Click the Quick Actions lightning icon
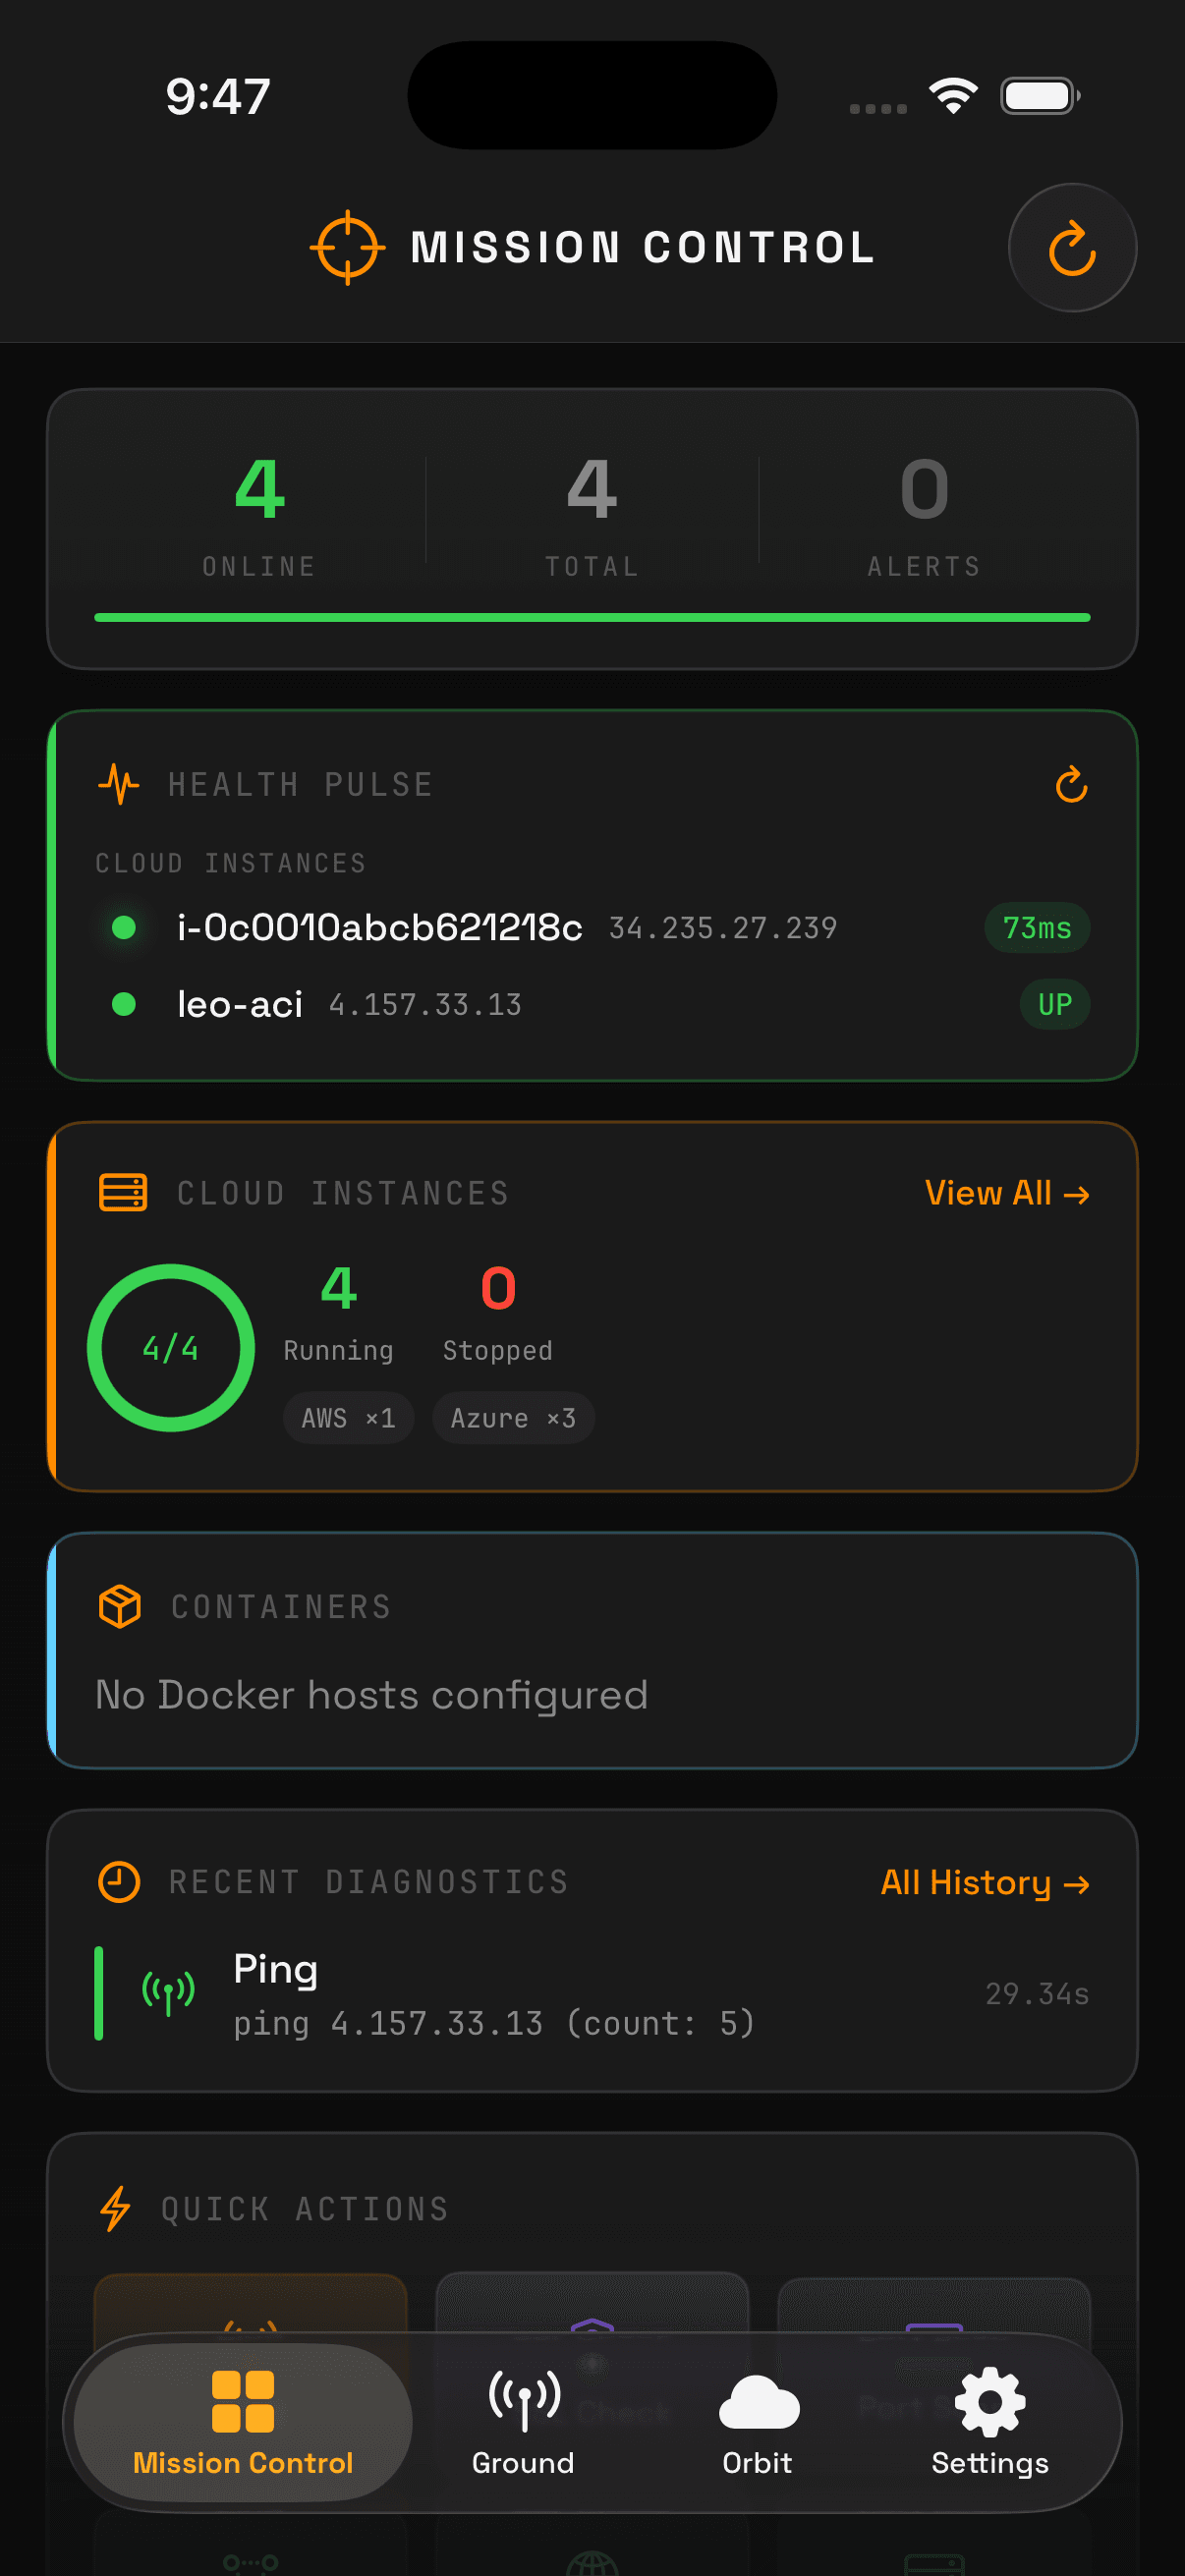The height and width of the screenshot is (2576, 1185). tap(114, 2209)
